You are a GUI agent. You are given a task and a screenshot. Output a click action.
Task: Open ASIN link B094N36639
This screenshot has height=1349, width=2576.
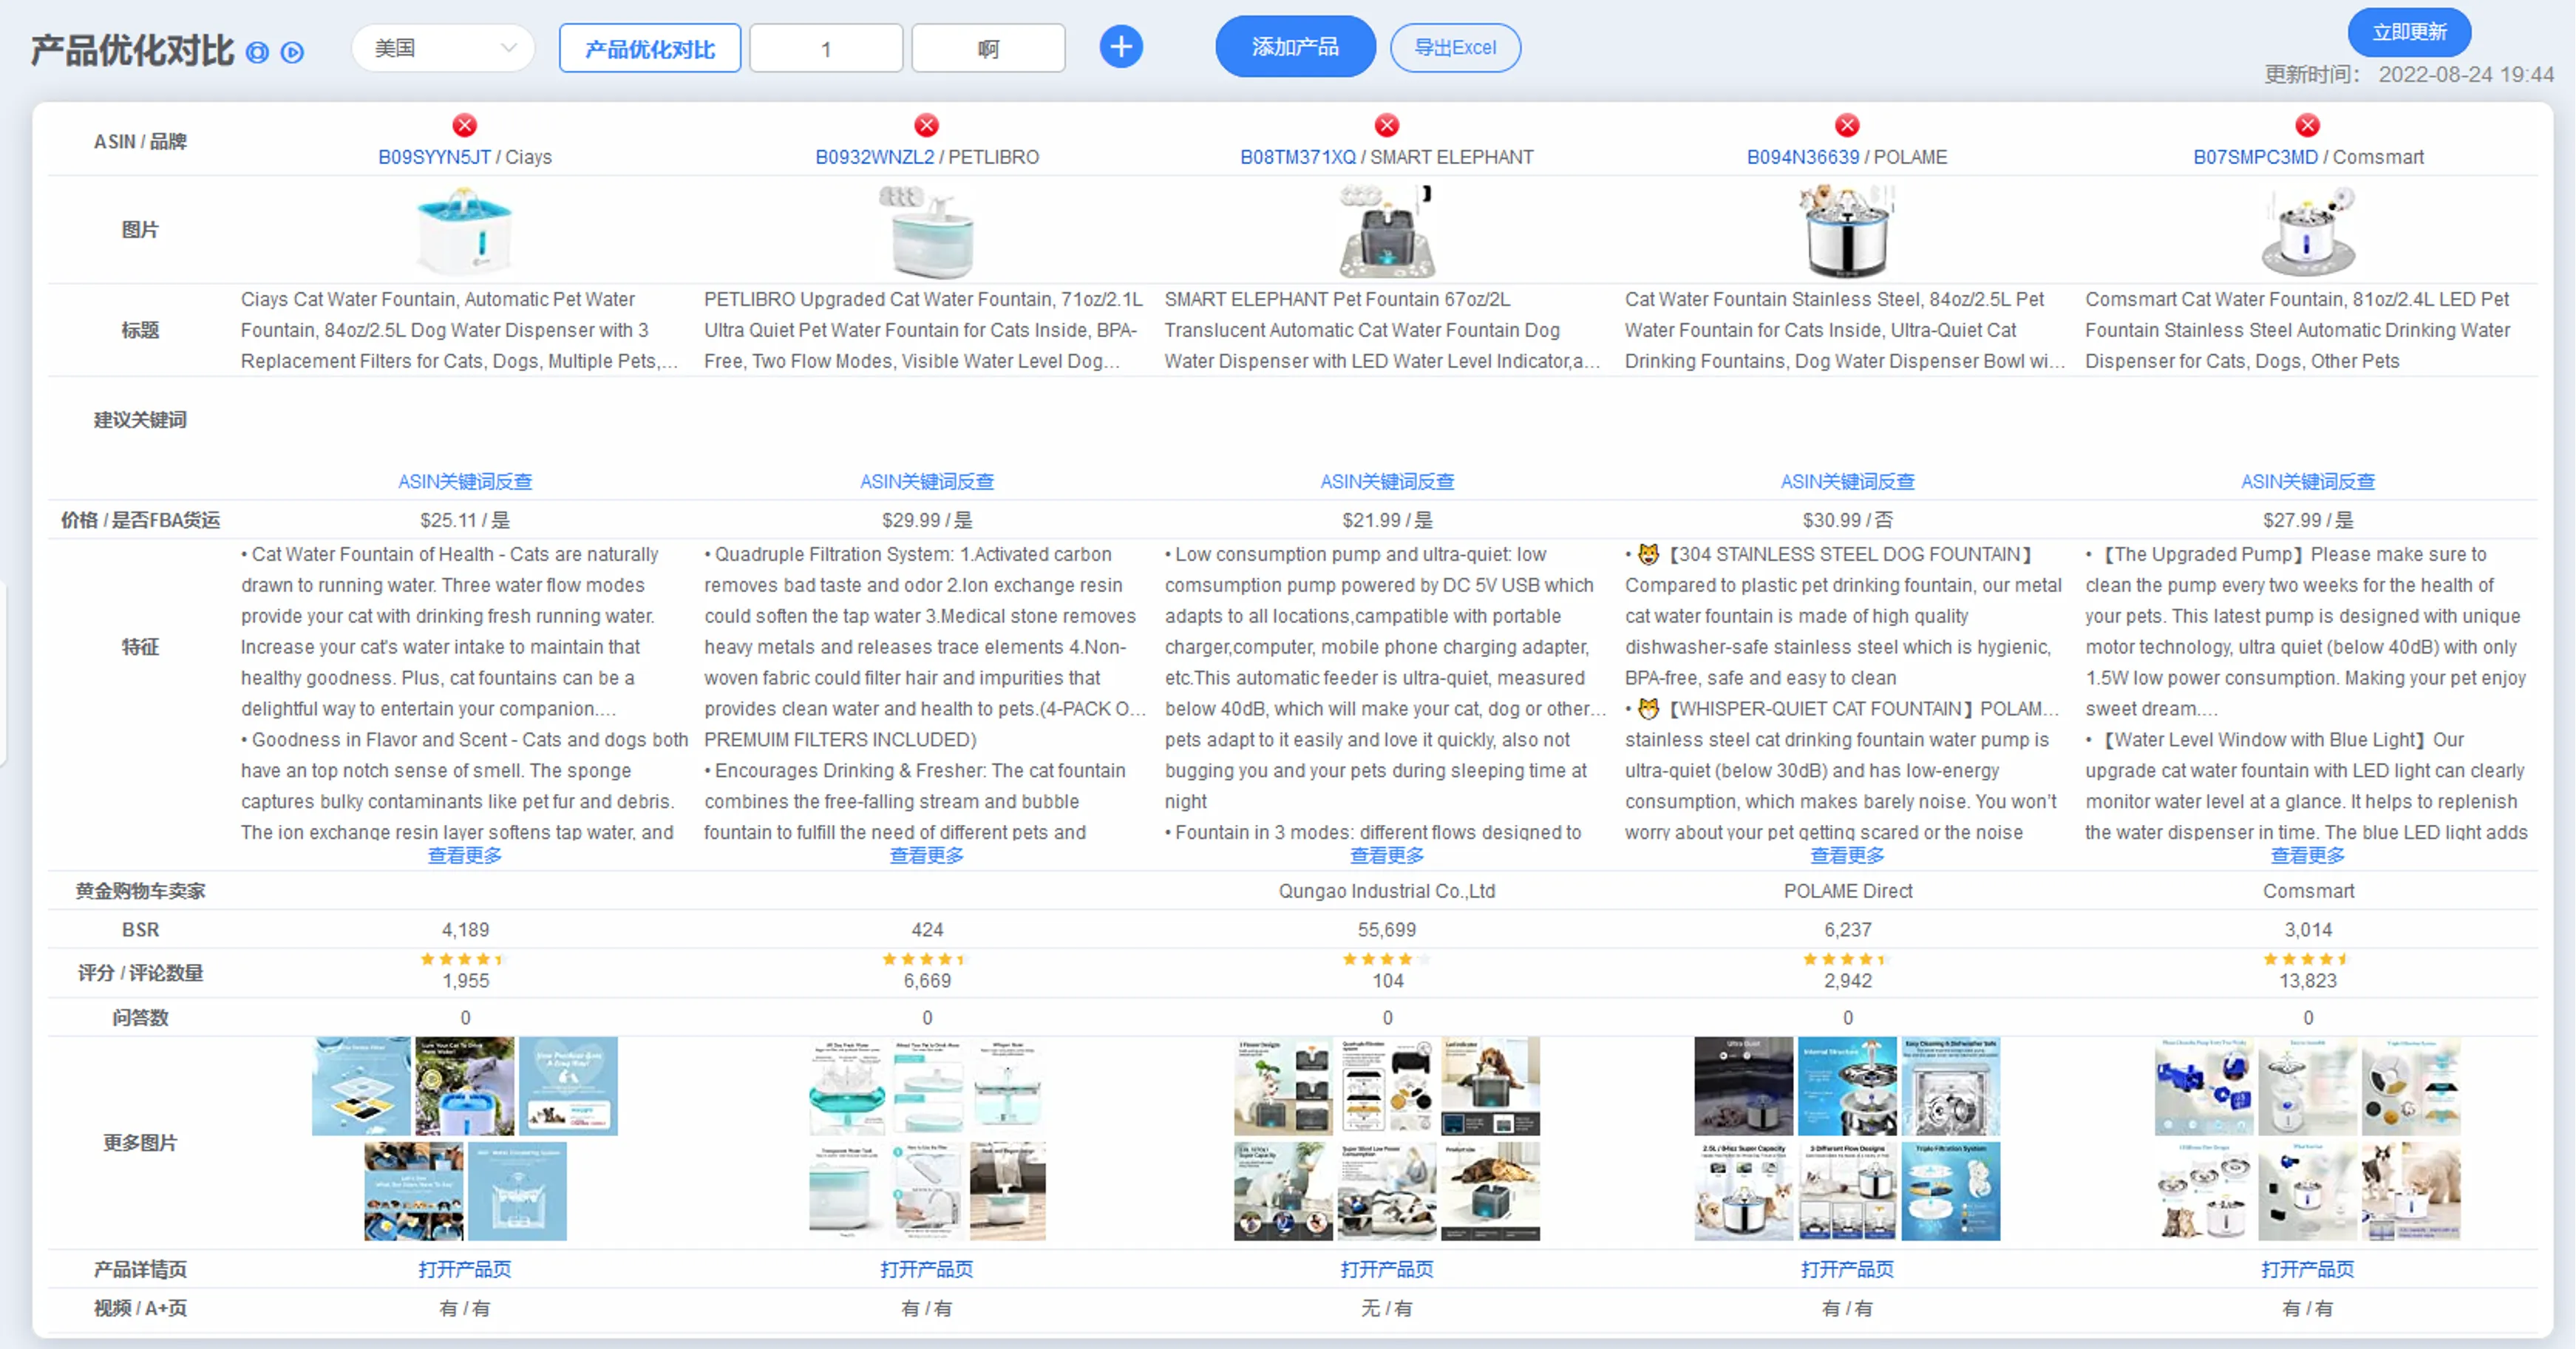(x=1803, y=157)
